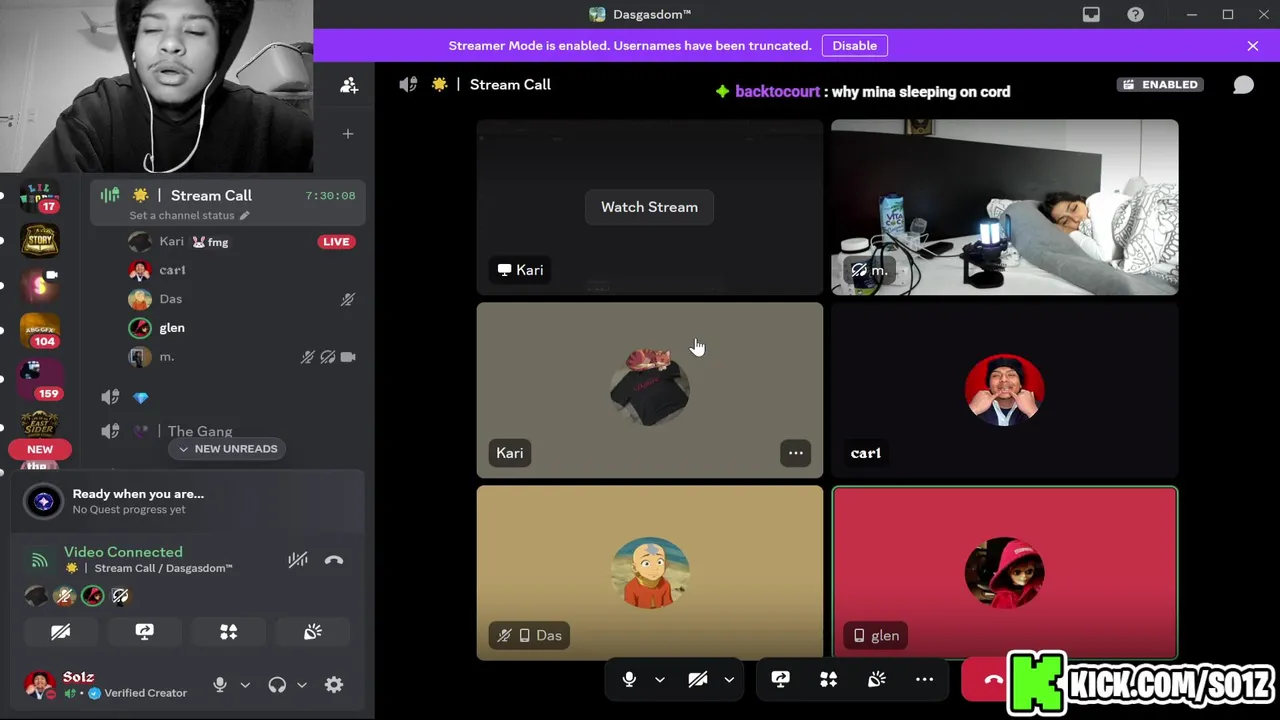Viewport: 1280px width, 720px height.
Task: Open the dollar sign server icon
Action: pyautogui.click(x=40, y=287)
